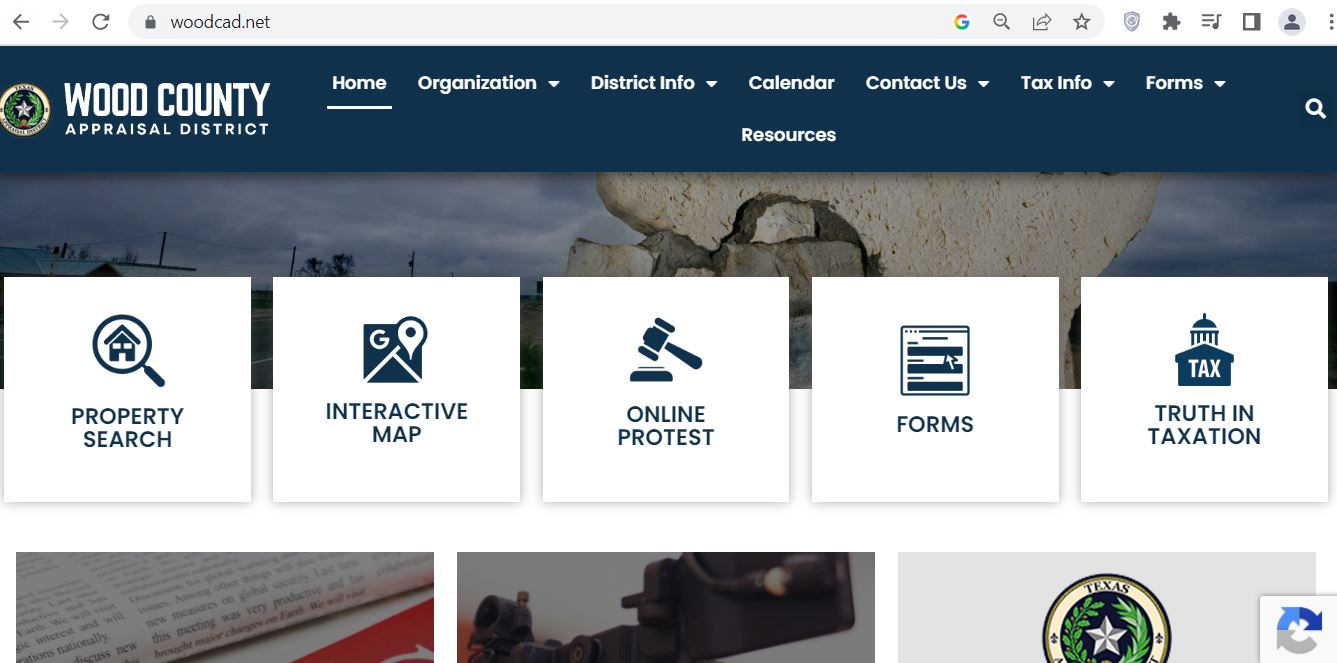This screenshot has width=1337, height=663.
Task: Open the browser extensions puzzle icon
Action: click(1171, 22)
